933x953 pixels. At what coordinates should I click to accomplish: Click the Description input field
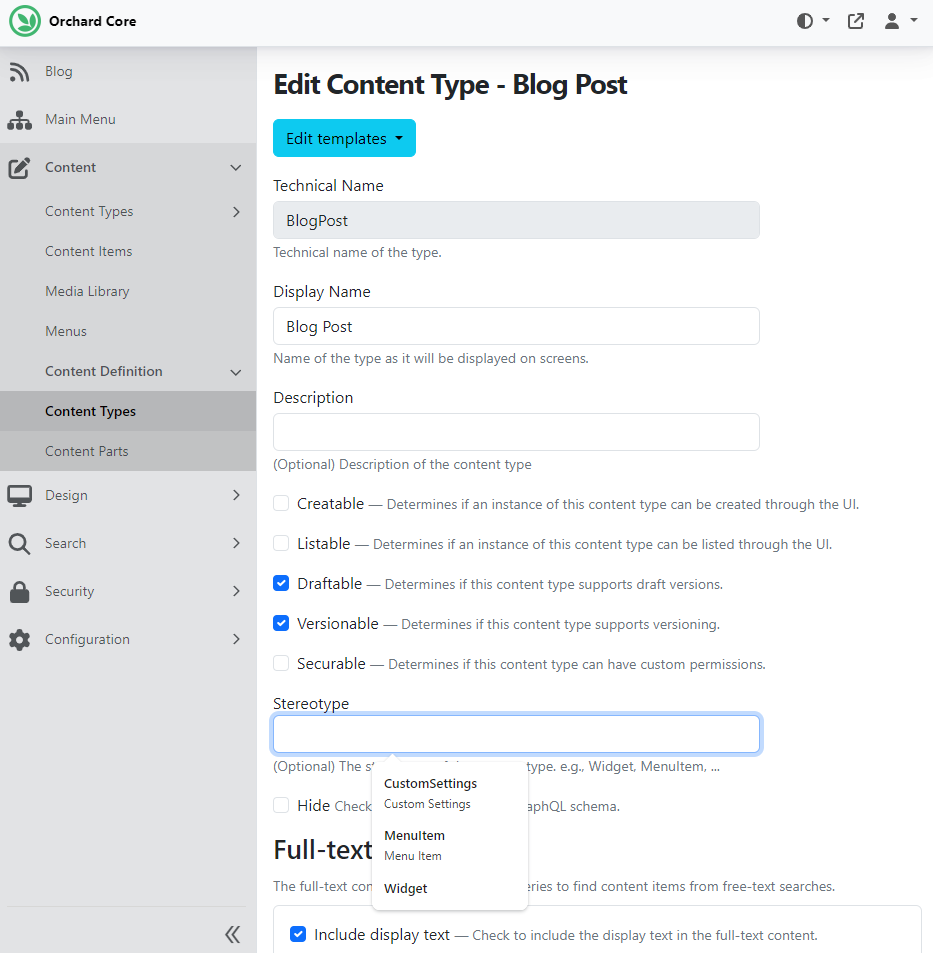(x=516, y=432)
